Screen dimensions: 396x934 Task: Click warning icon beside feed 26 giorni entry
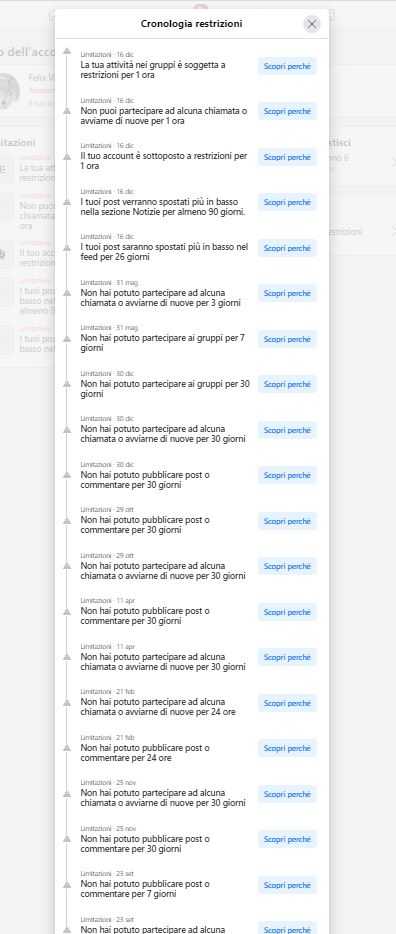[67, 247]
